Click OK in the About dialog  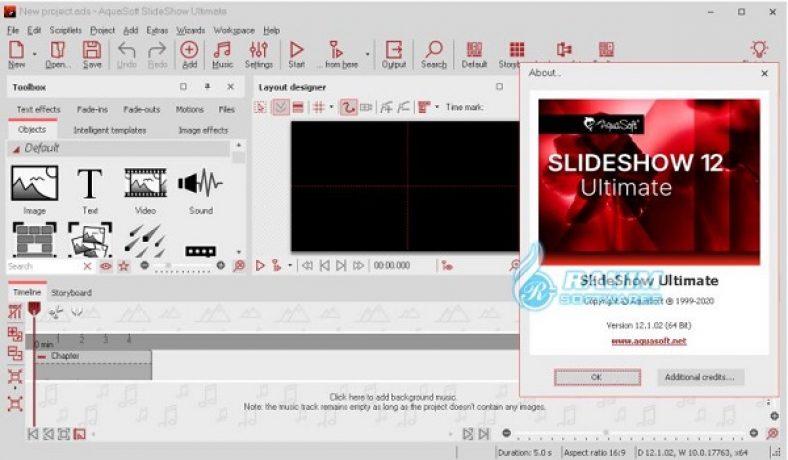point(597,377)
